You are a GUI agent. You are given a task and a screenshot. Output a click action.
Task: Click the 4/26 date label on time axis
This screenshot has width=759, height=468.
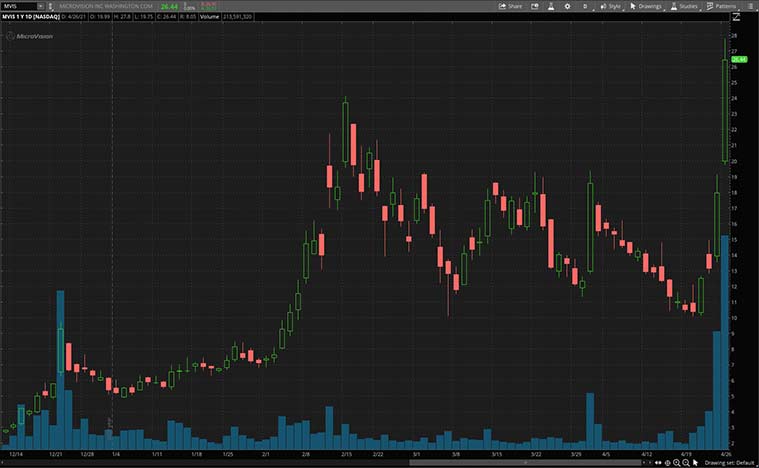725,454
